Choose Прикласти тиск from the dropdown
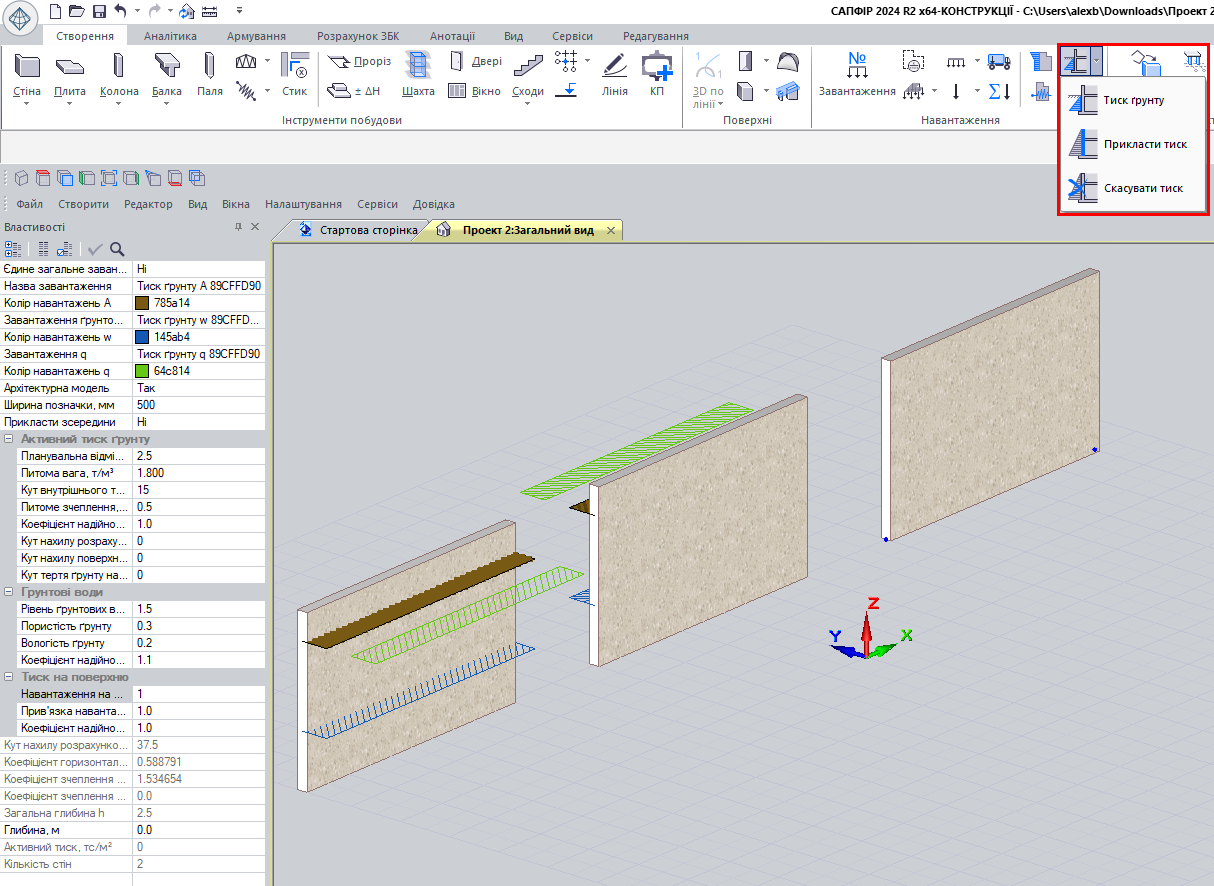This screenshot has height=886, width=1214. 1145,144
